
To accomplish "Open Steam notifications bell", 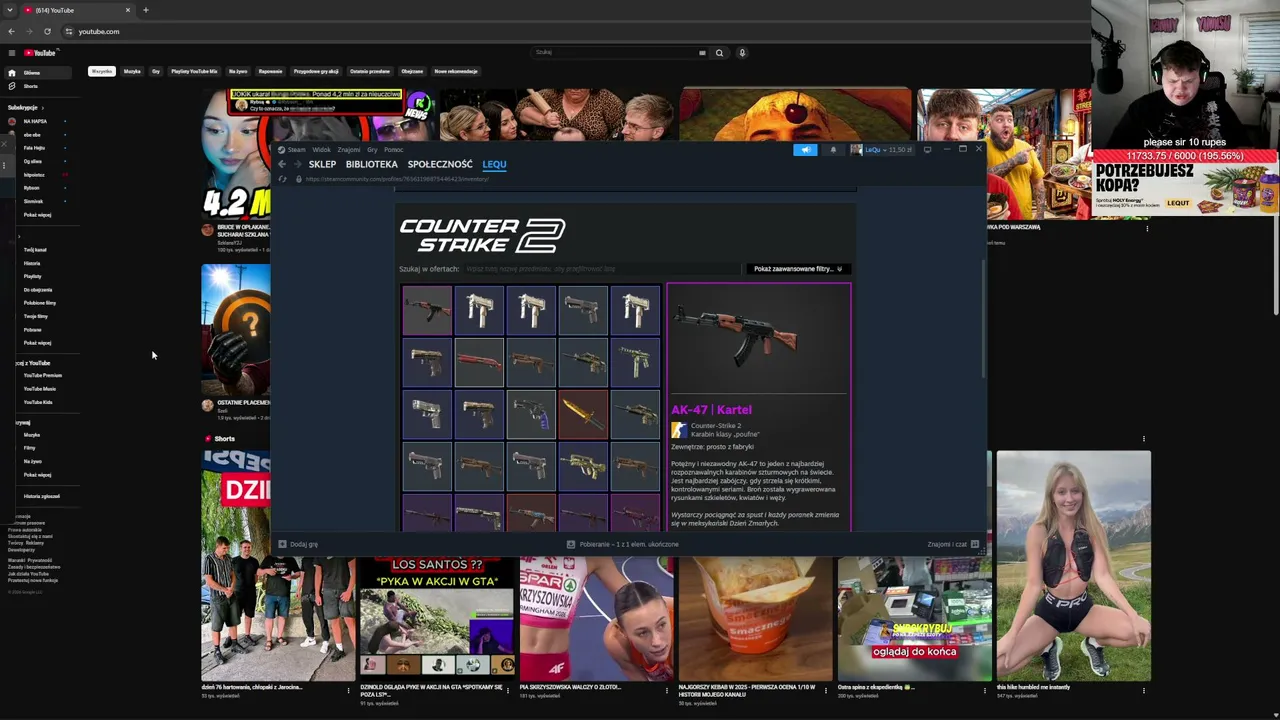I will (833, 150).
